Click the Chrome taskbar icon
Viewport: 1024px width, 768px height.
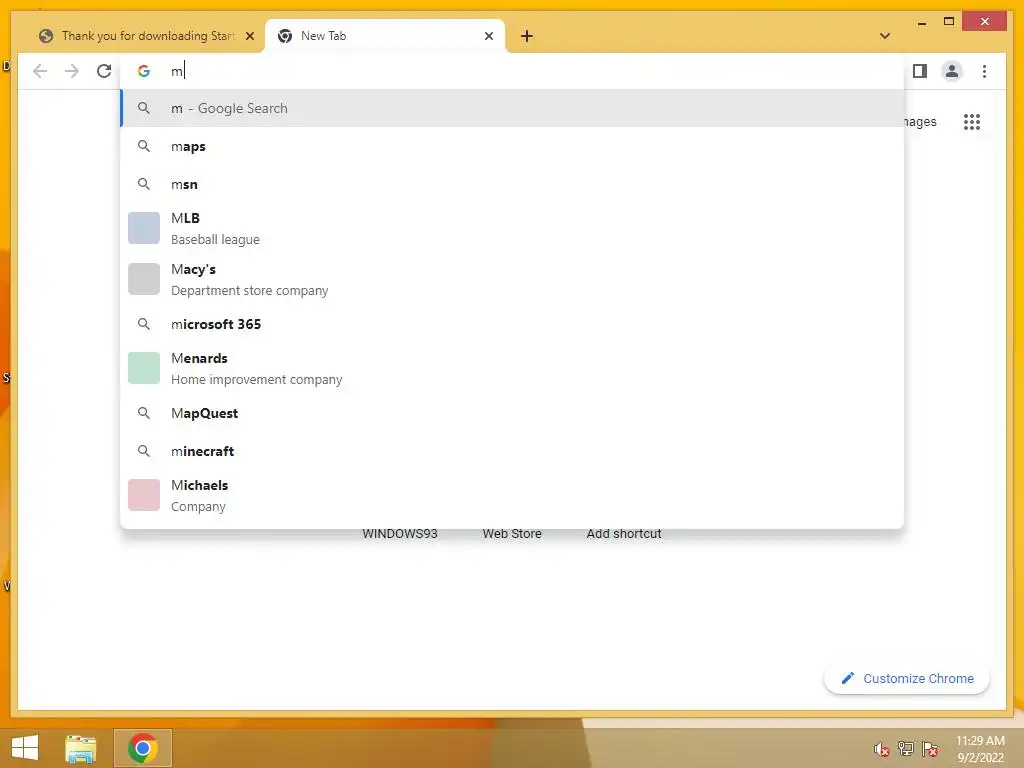(142, 748)
